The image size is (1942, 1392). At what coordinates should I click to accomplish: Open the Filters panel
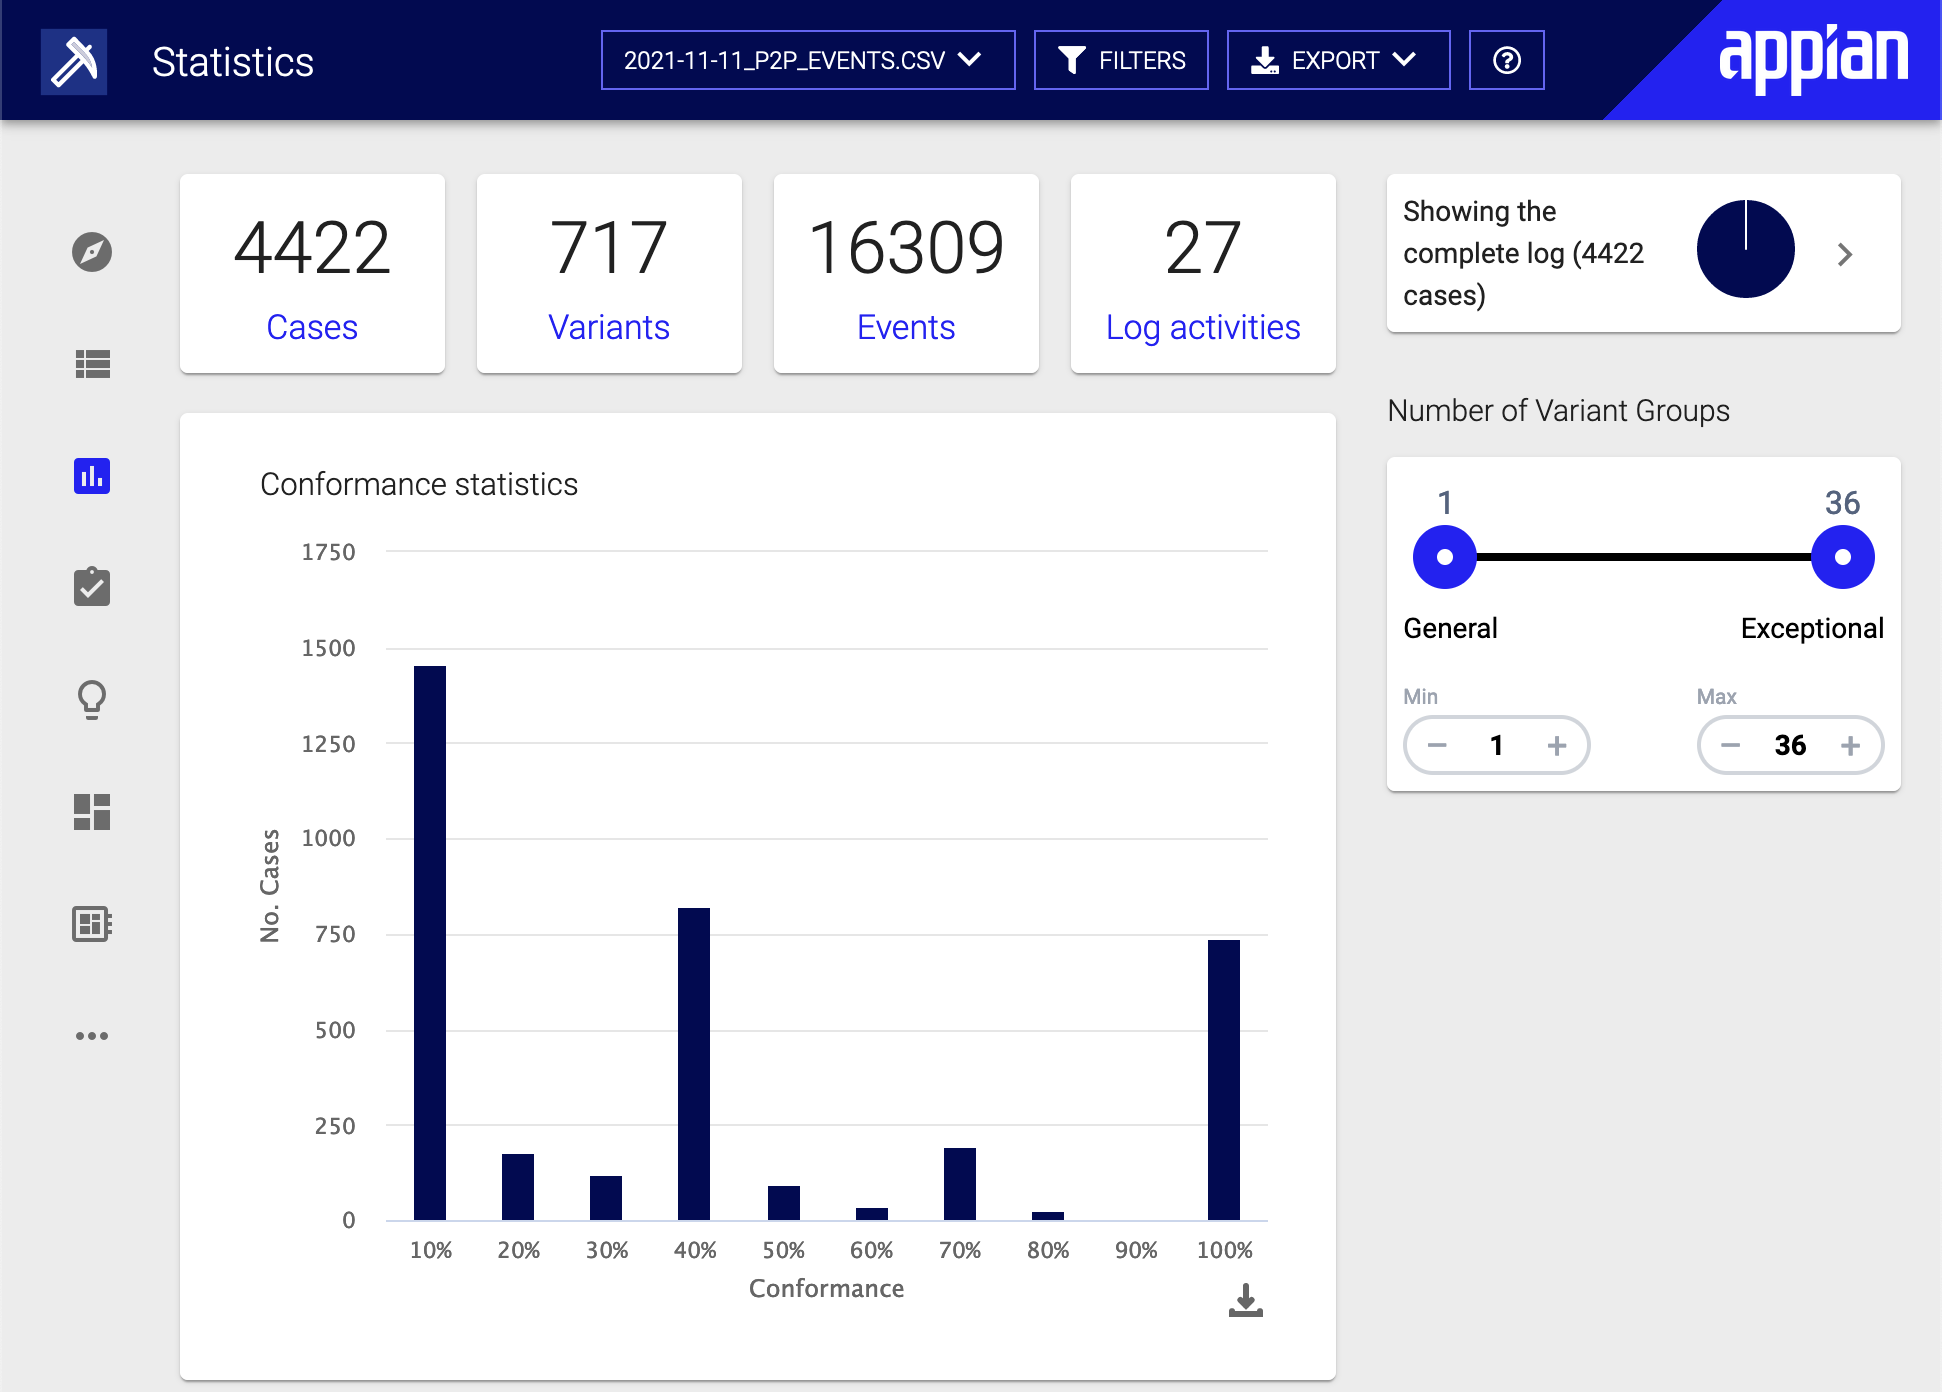[x=1121, y=61]
